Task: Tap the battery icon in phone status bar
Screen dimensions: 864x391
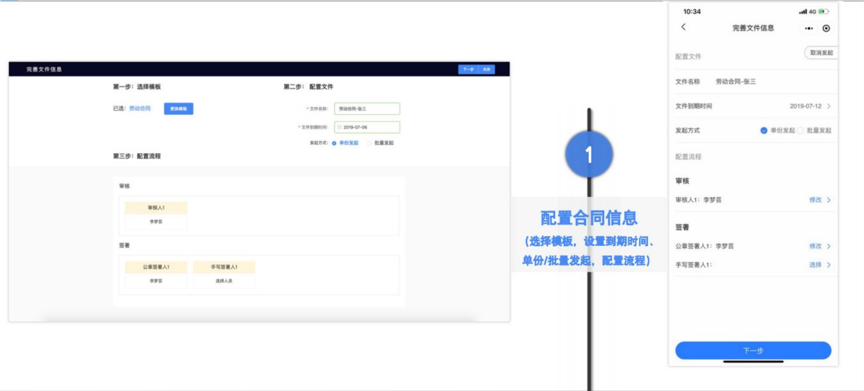Action: pos(824,12)
